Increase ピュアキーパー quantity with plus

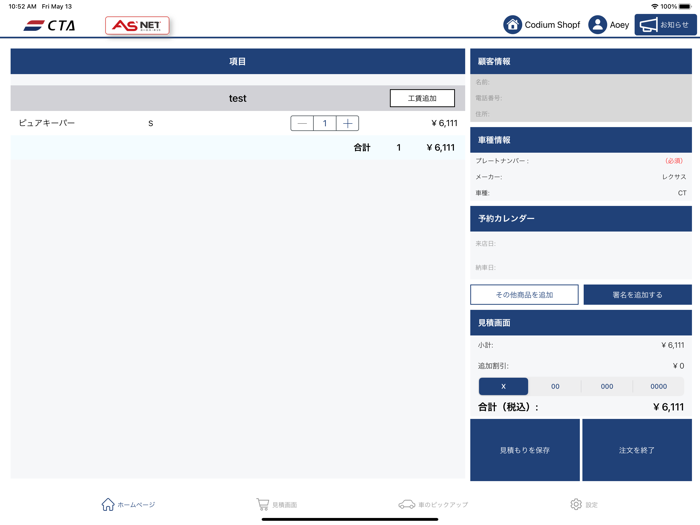click(x=347, y=124)
